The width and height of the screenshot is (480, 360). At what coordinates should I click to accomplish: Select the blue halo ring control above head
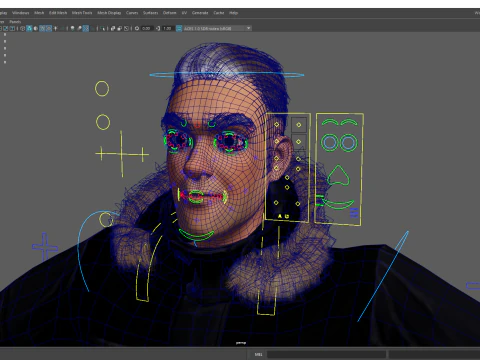[227, 75]
